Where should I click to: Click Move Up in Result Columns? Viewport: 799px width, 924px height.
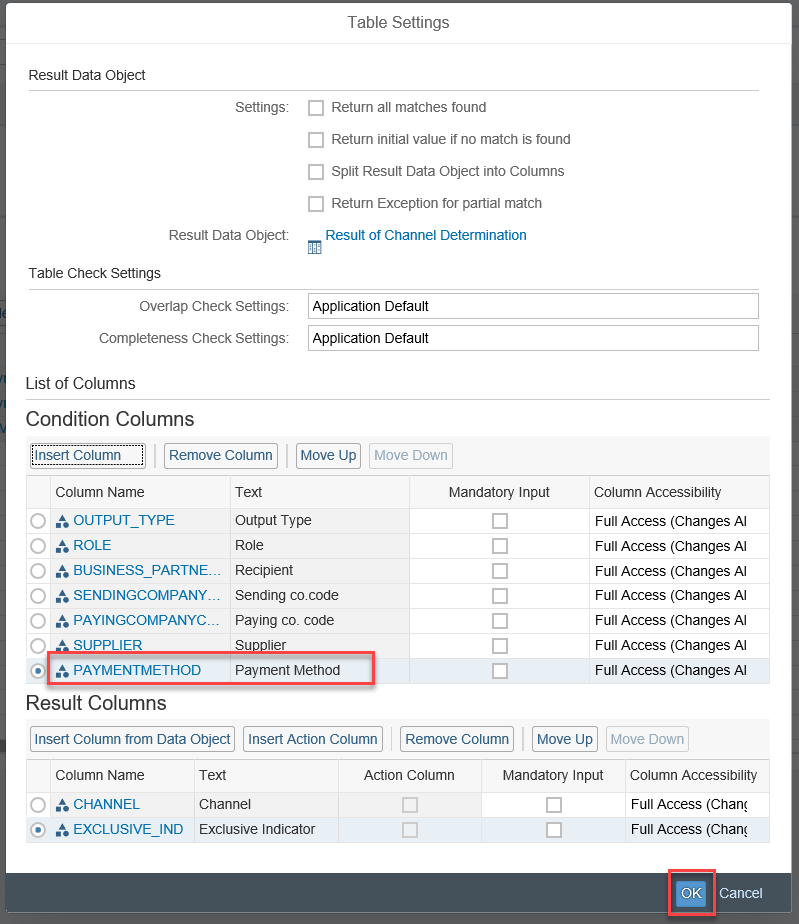pyautogui.click(x=565, y=739)
